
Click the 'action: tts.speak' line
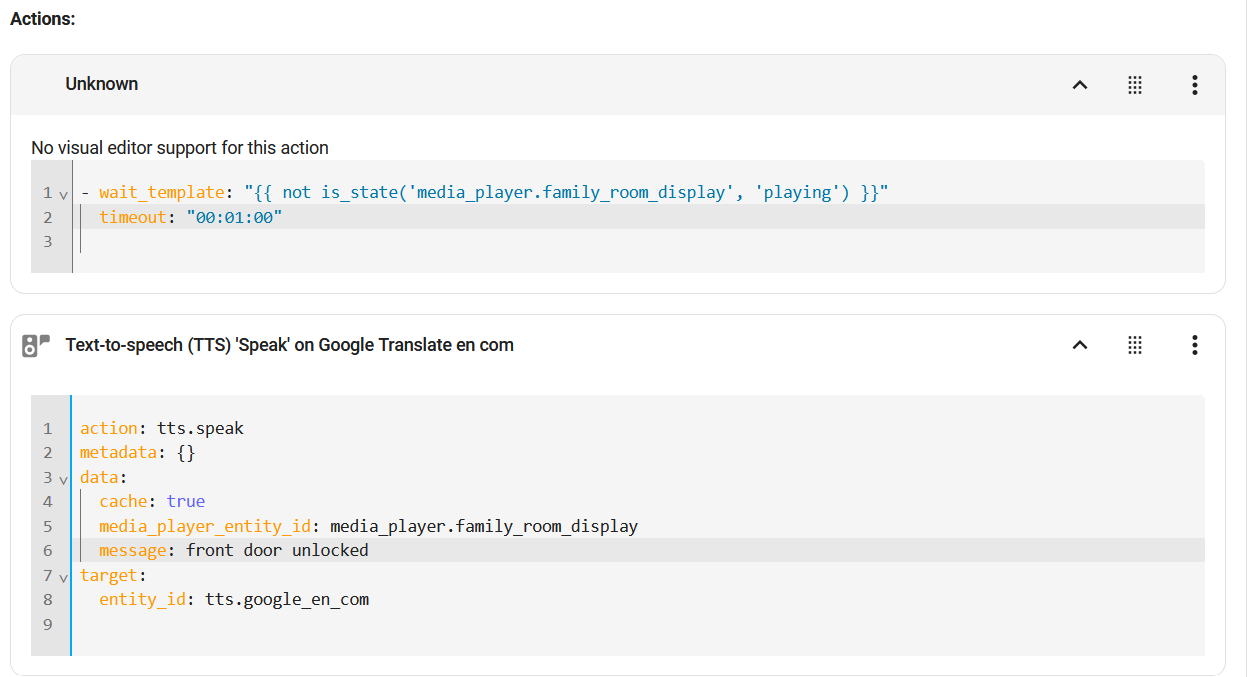tap(162, 428)
